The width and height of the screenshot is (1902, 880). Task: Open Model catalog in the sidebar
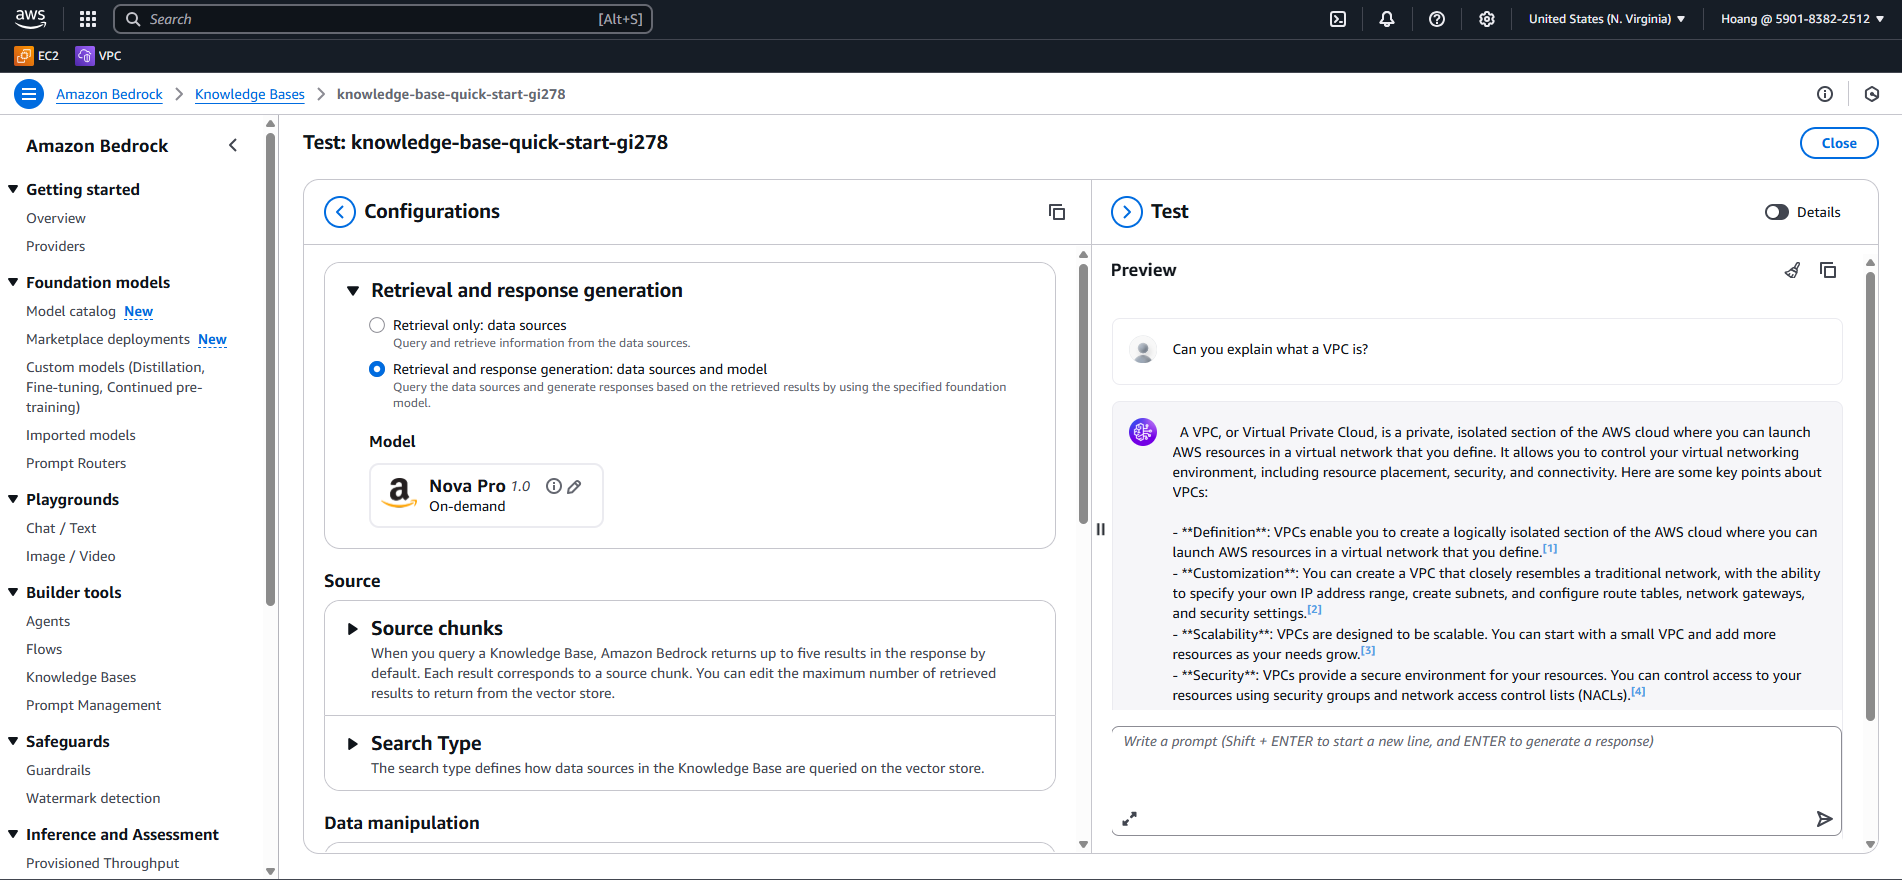pyautogui.click(x=71, y=311)
